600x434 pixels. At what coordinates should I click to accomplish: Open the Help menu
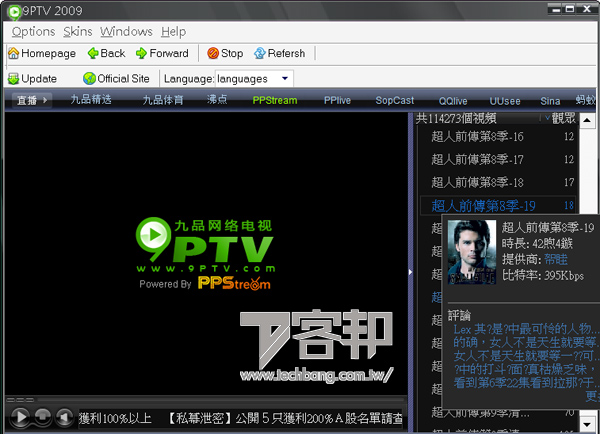(x=173, y=31)
